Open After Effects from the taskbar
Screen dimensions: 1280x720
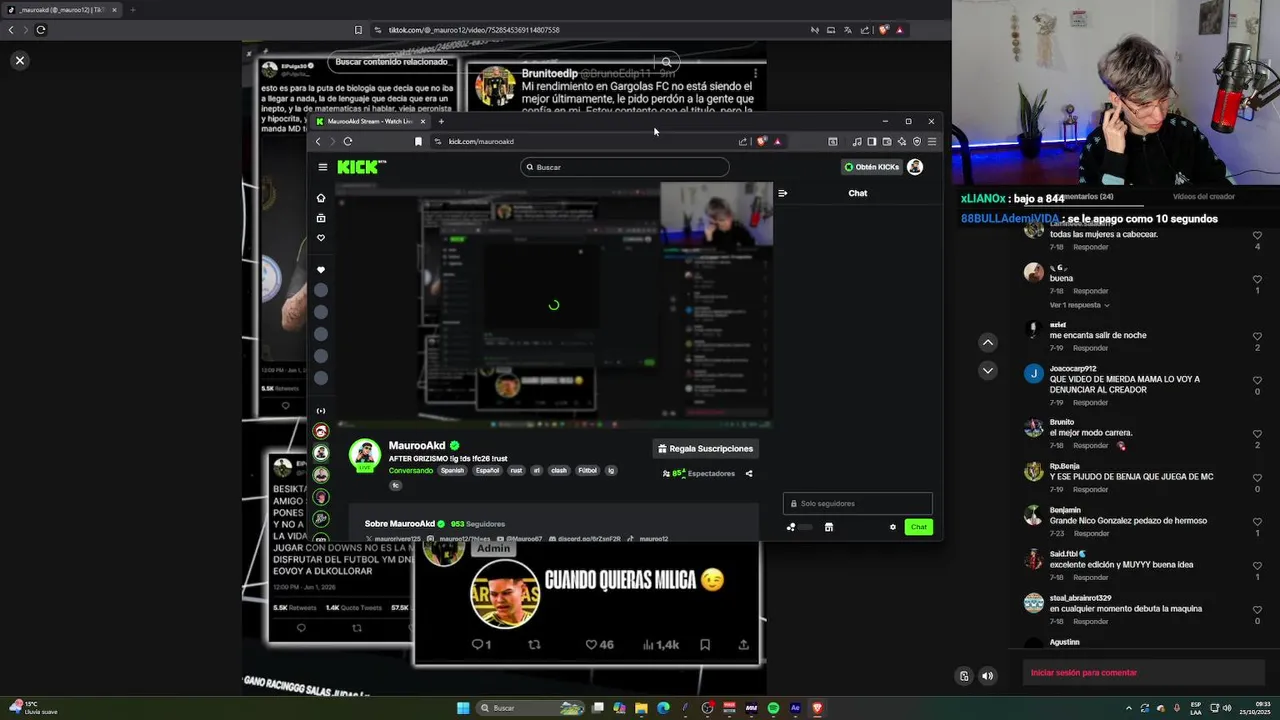tap(796, 708)
